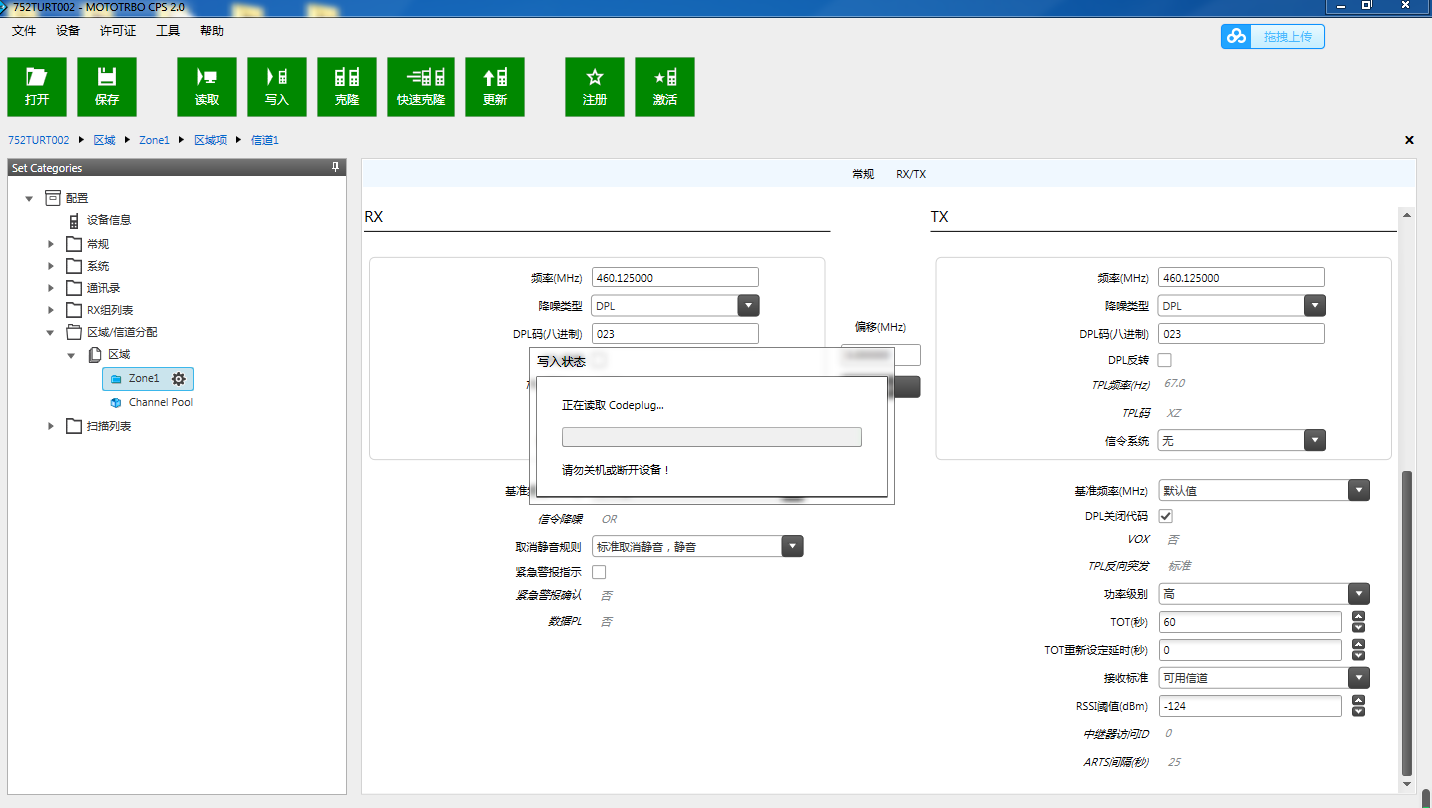This screenshot has height=808, width=1432.
Task: Enable the TX DPL反转 checkbox
Action: [1165, 360]
